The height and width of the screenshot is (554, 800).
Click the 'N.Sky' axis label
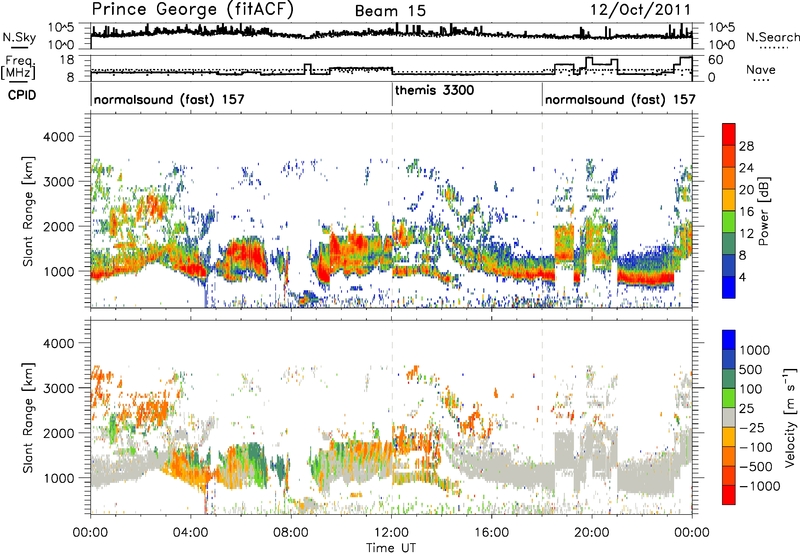19,37
